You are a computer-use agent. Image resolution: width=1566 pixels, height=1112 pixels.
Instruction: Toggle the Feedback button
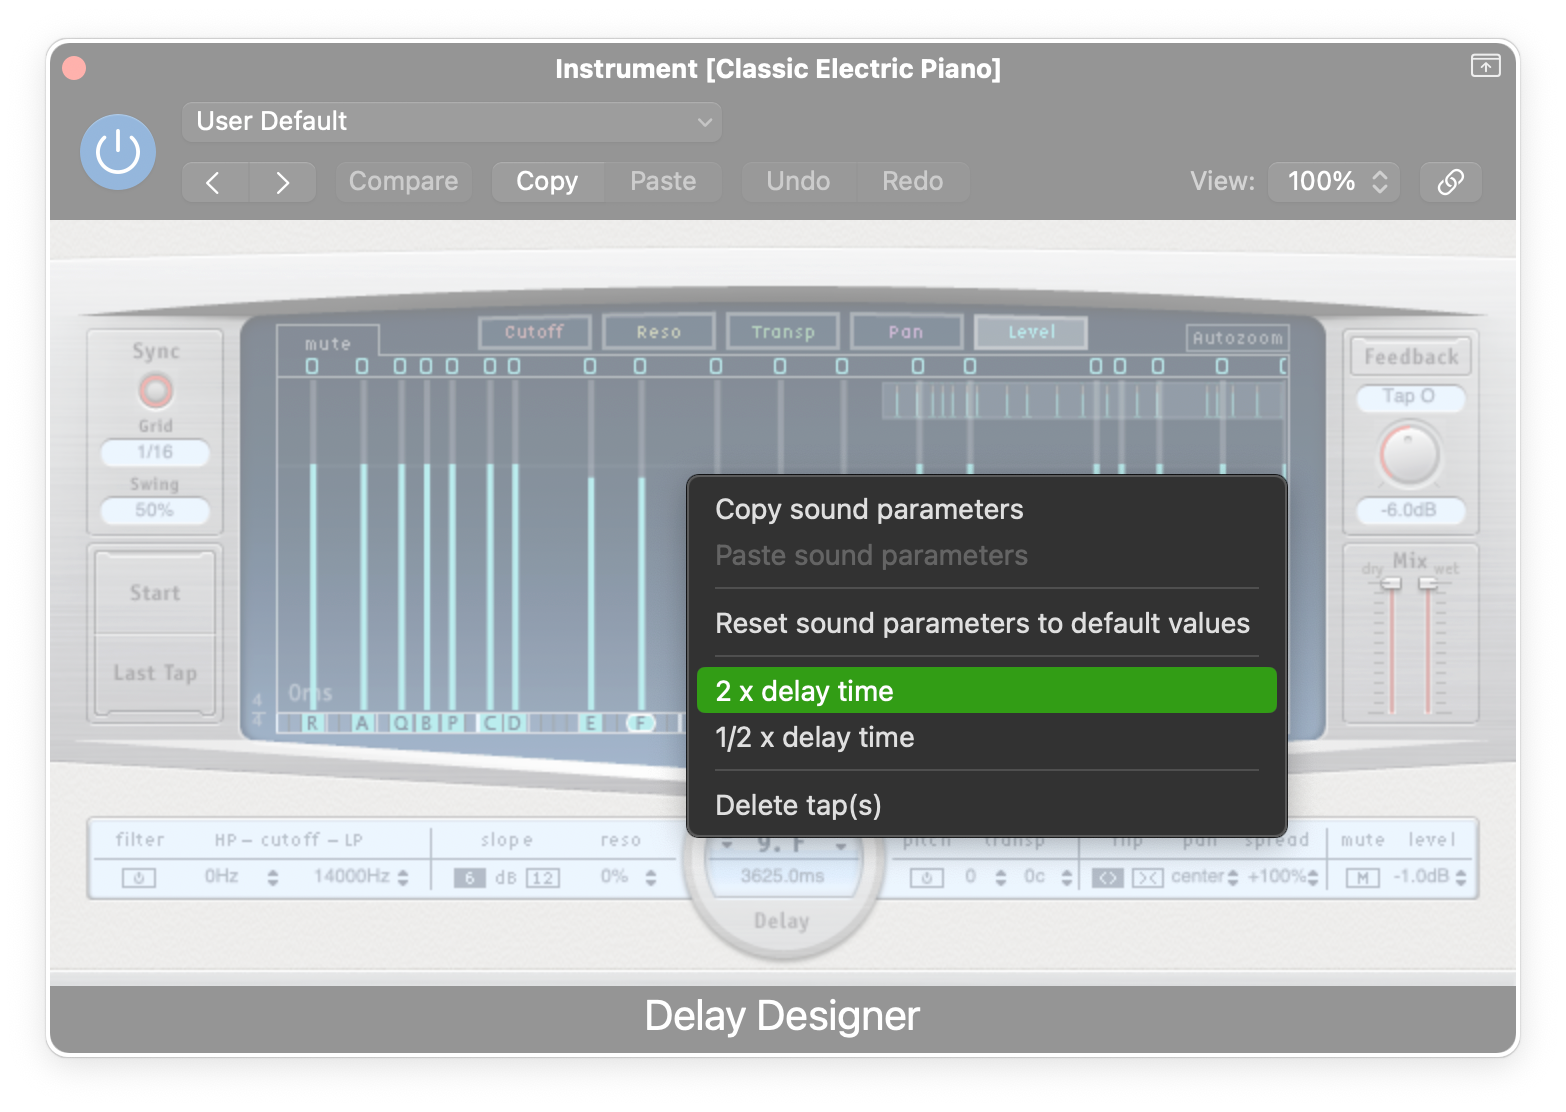[1411, 356]
